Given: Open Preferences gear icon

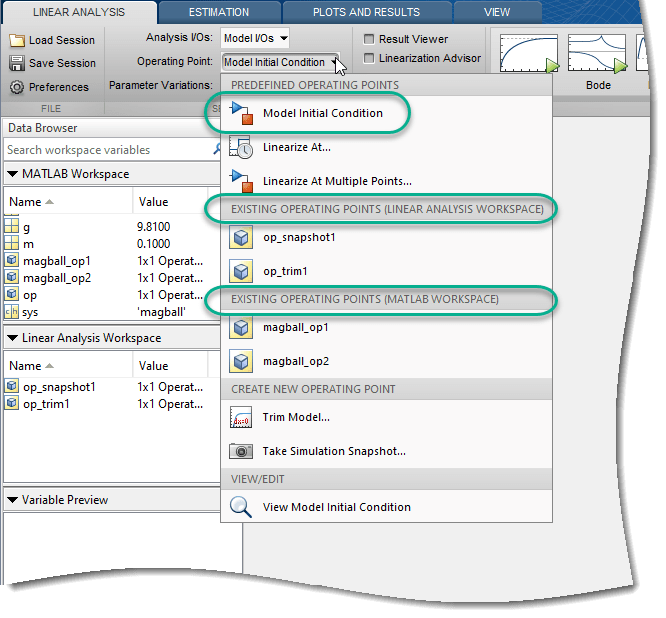Looking at the screenshot, I should click(x=17, y=87).
